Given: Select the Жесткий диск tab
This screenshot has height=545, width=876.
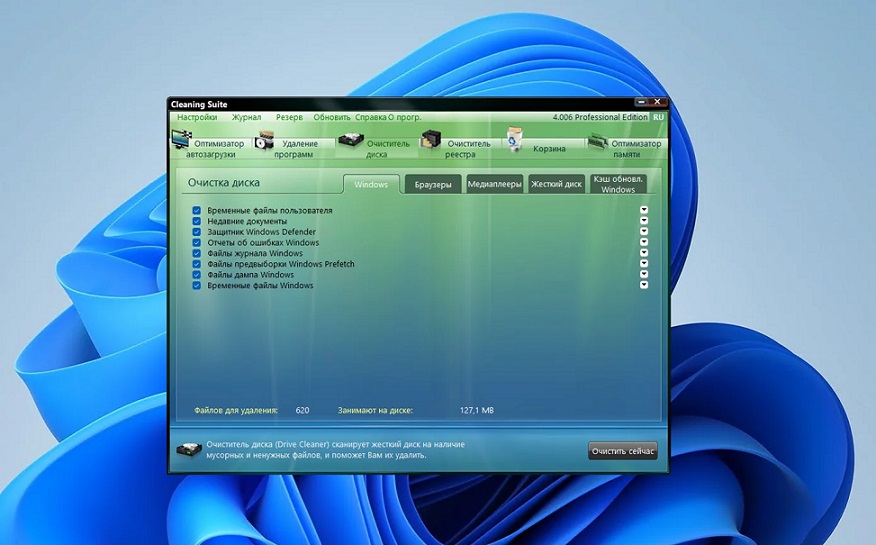Looking at the screenshot, I should click(x=556, y=184).
